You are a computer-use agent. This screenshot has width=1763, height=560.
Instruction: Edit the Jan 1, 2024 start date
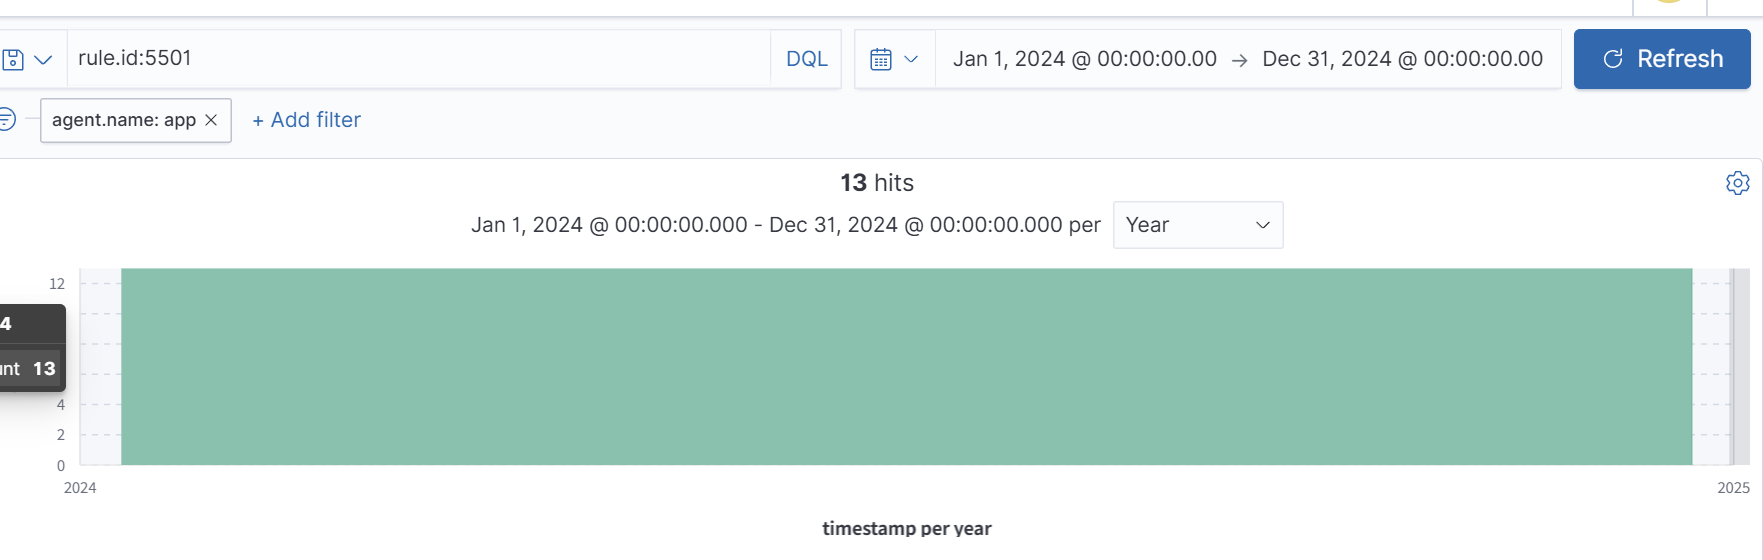(1084, 59)
